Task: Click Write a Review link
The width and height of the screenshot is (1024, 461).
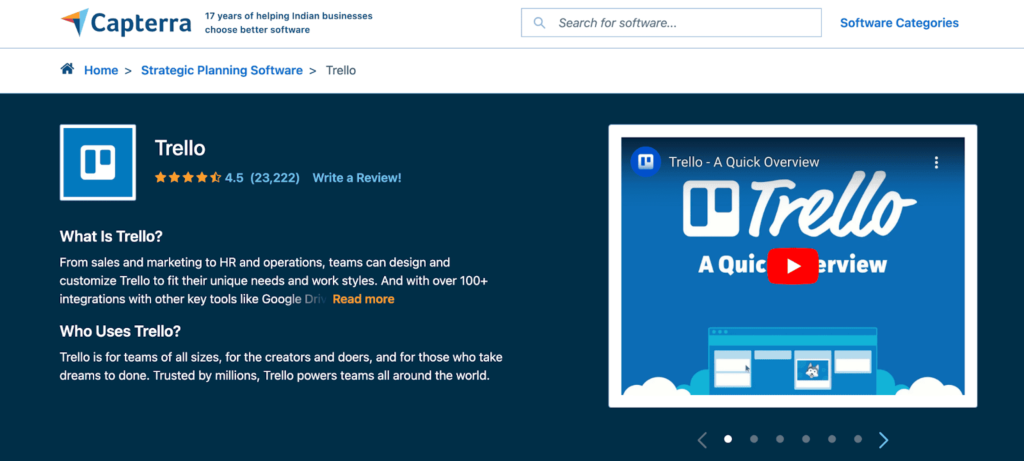Action: 357,178
